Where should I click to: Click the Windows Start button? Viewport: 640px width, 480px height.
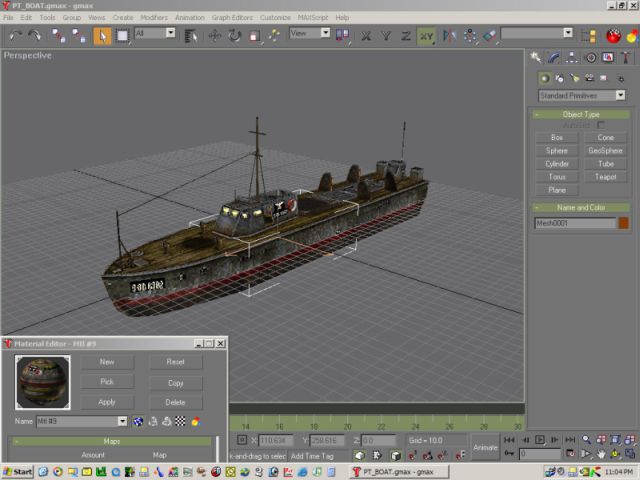[x=17, y=471]
